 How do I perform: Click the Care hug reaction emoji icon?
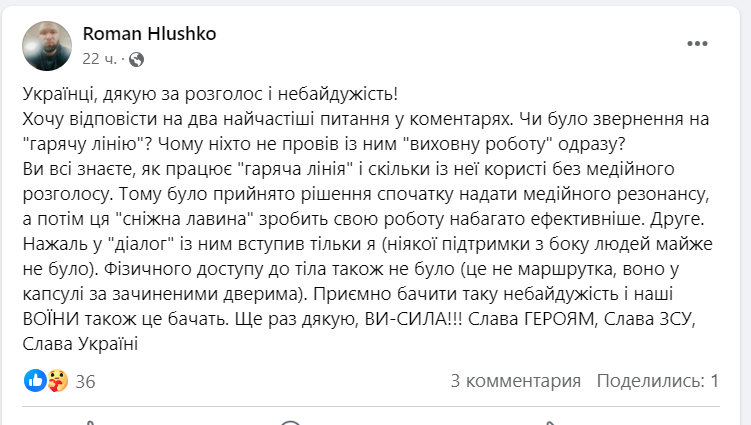tap(56, 380)
